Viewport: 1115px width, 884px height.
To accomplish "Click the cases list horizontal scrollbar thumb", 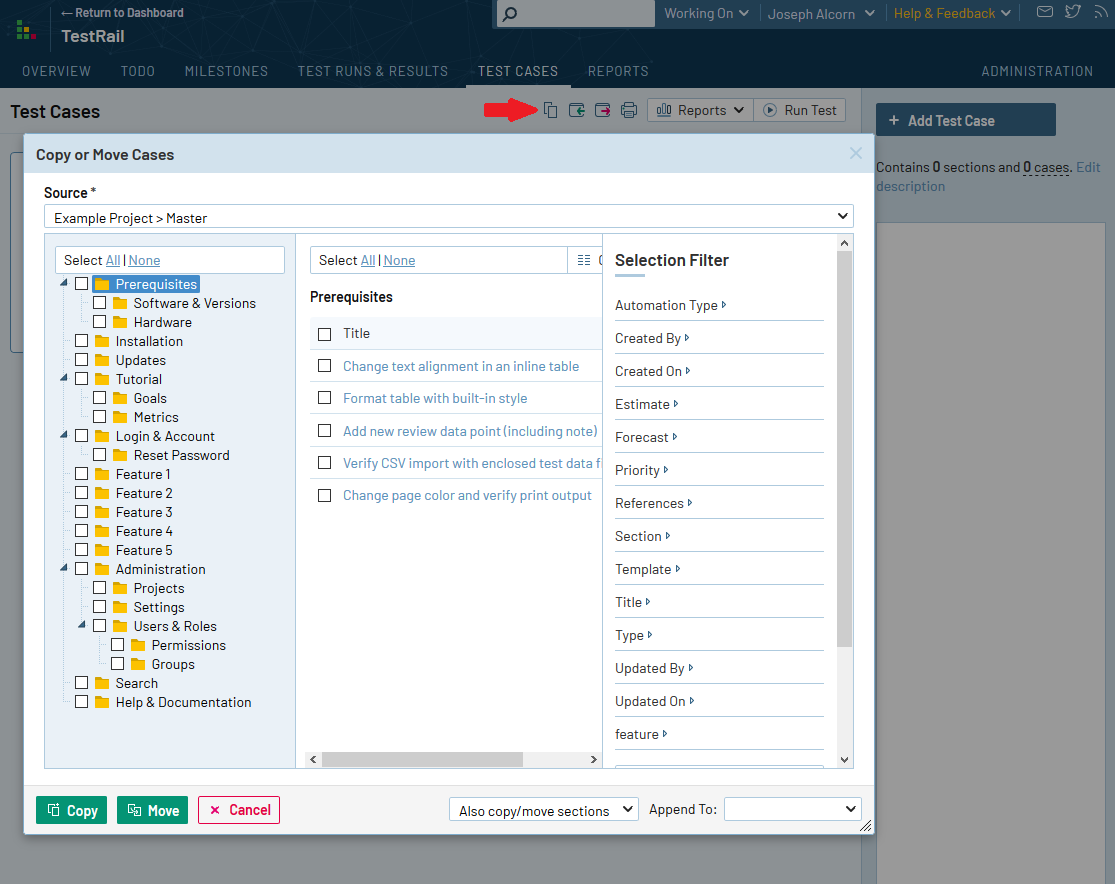I will click(x=422, y=760).
